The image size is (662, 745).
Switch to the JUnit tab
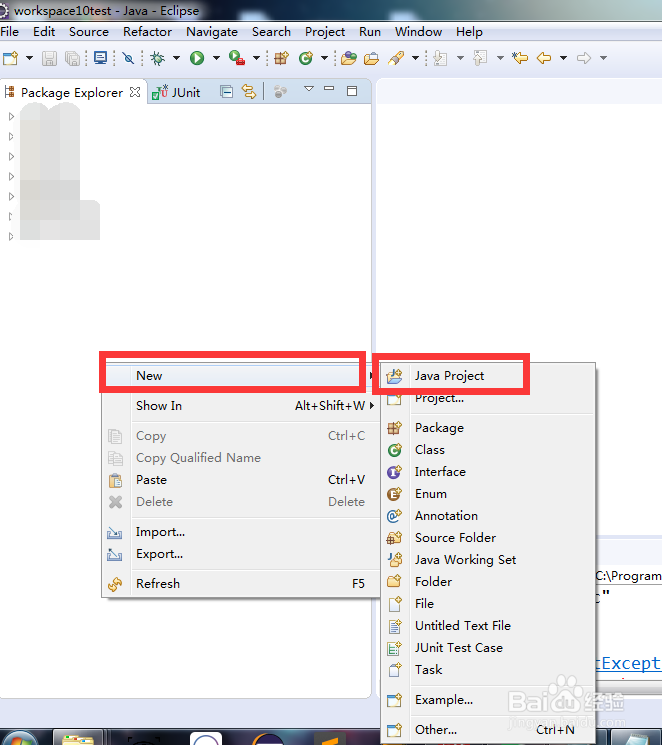pyautogui.click(x=176, y=92)
